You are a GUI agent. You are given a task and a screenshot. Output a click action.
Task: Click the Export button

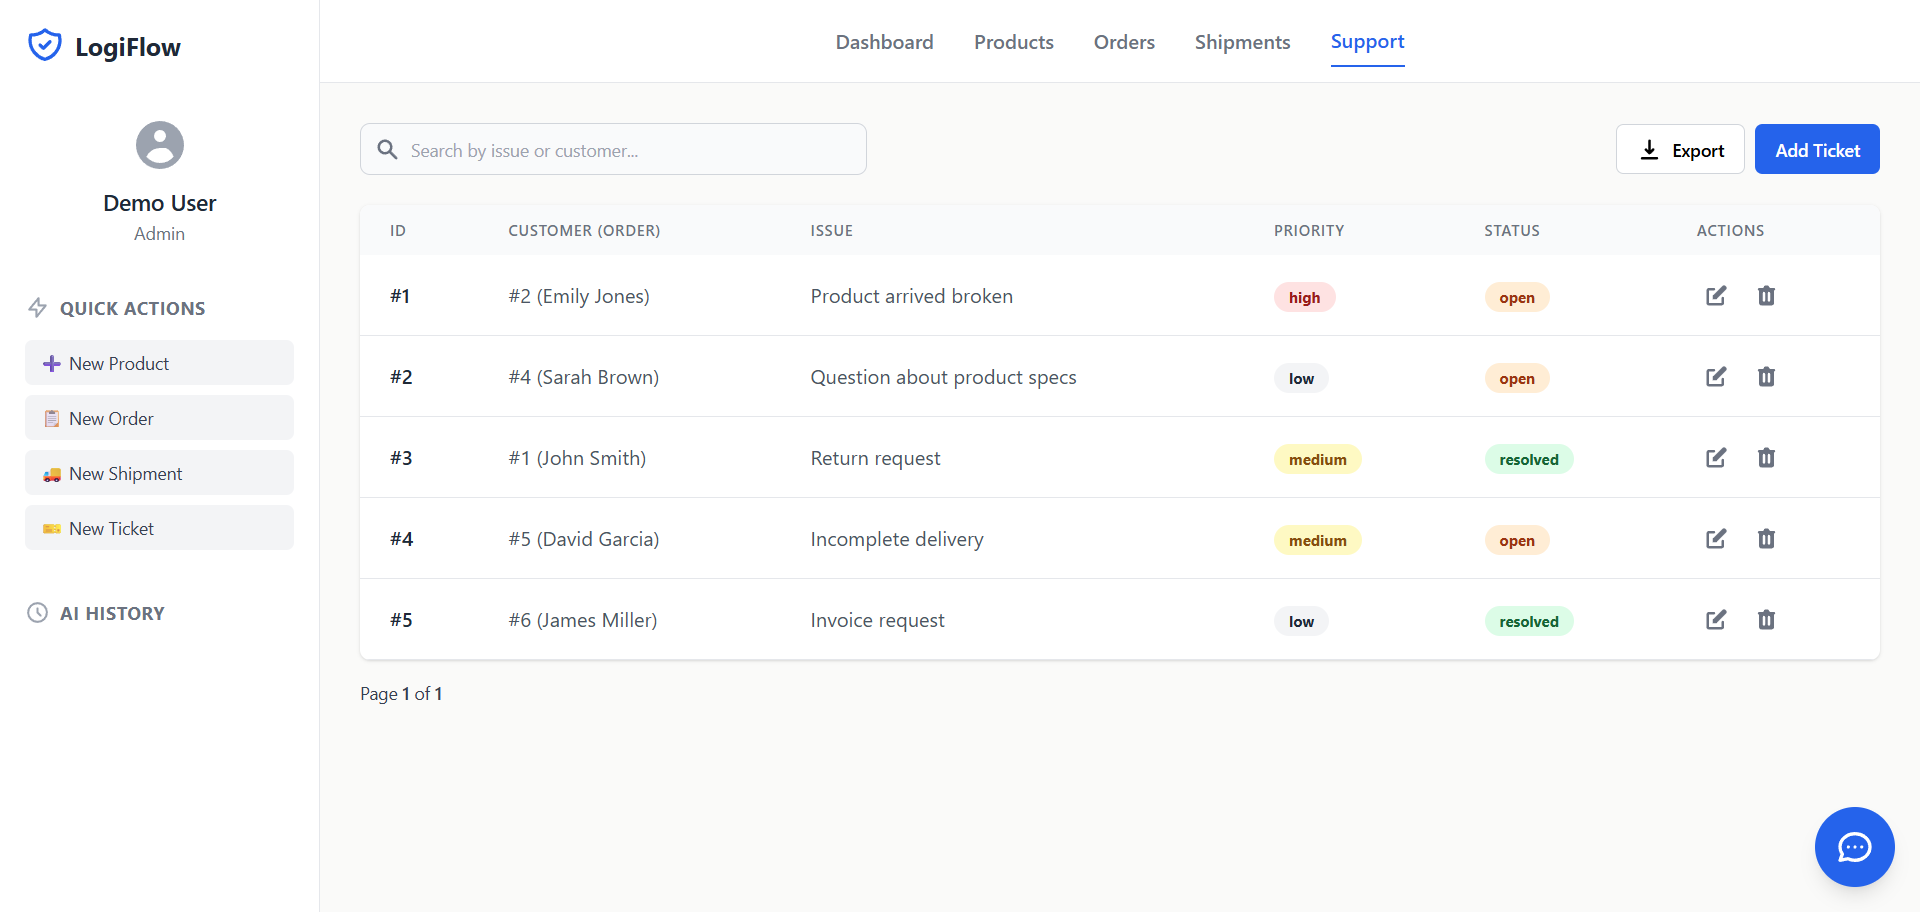coord(1680,150)
